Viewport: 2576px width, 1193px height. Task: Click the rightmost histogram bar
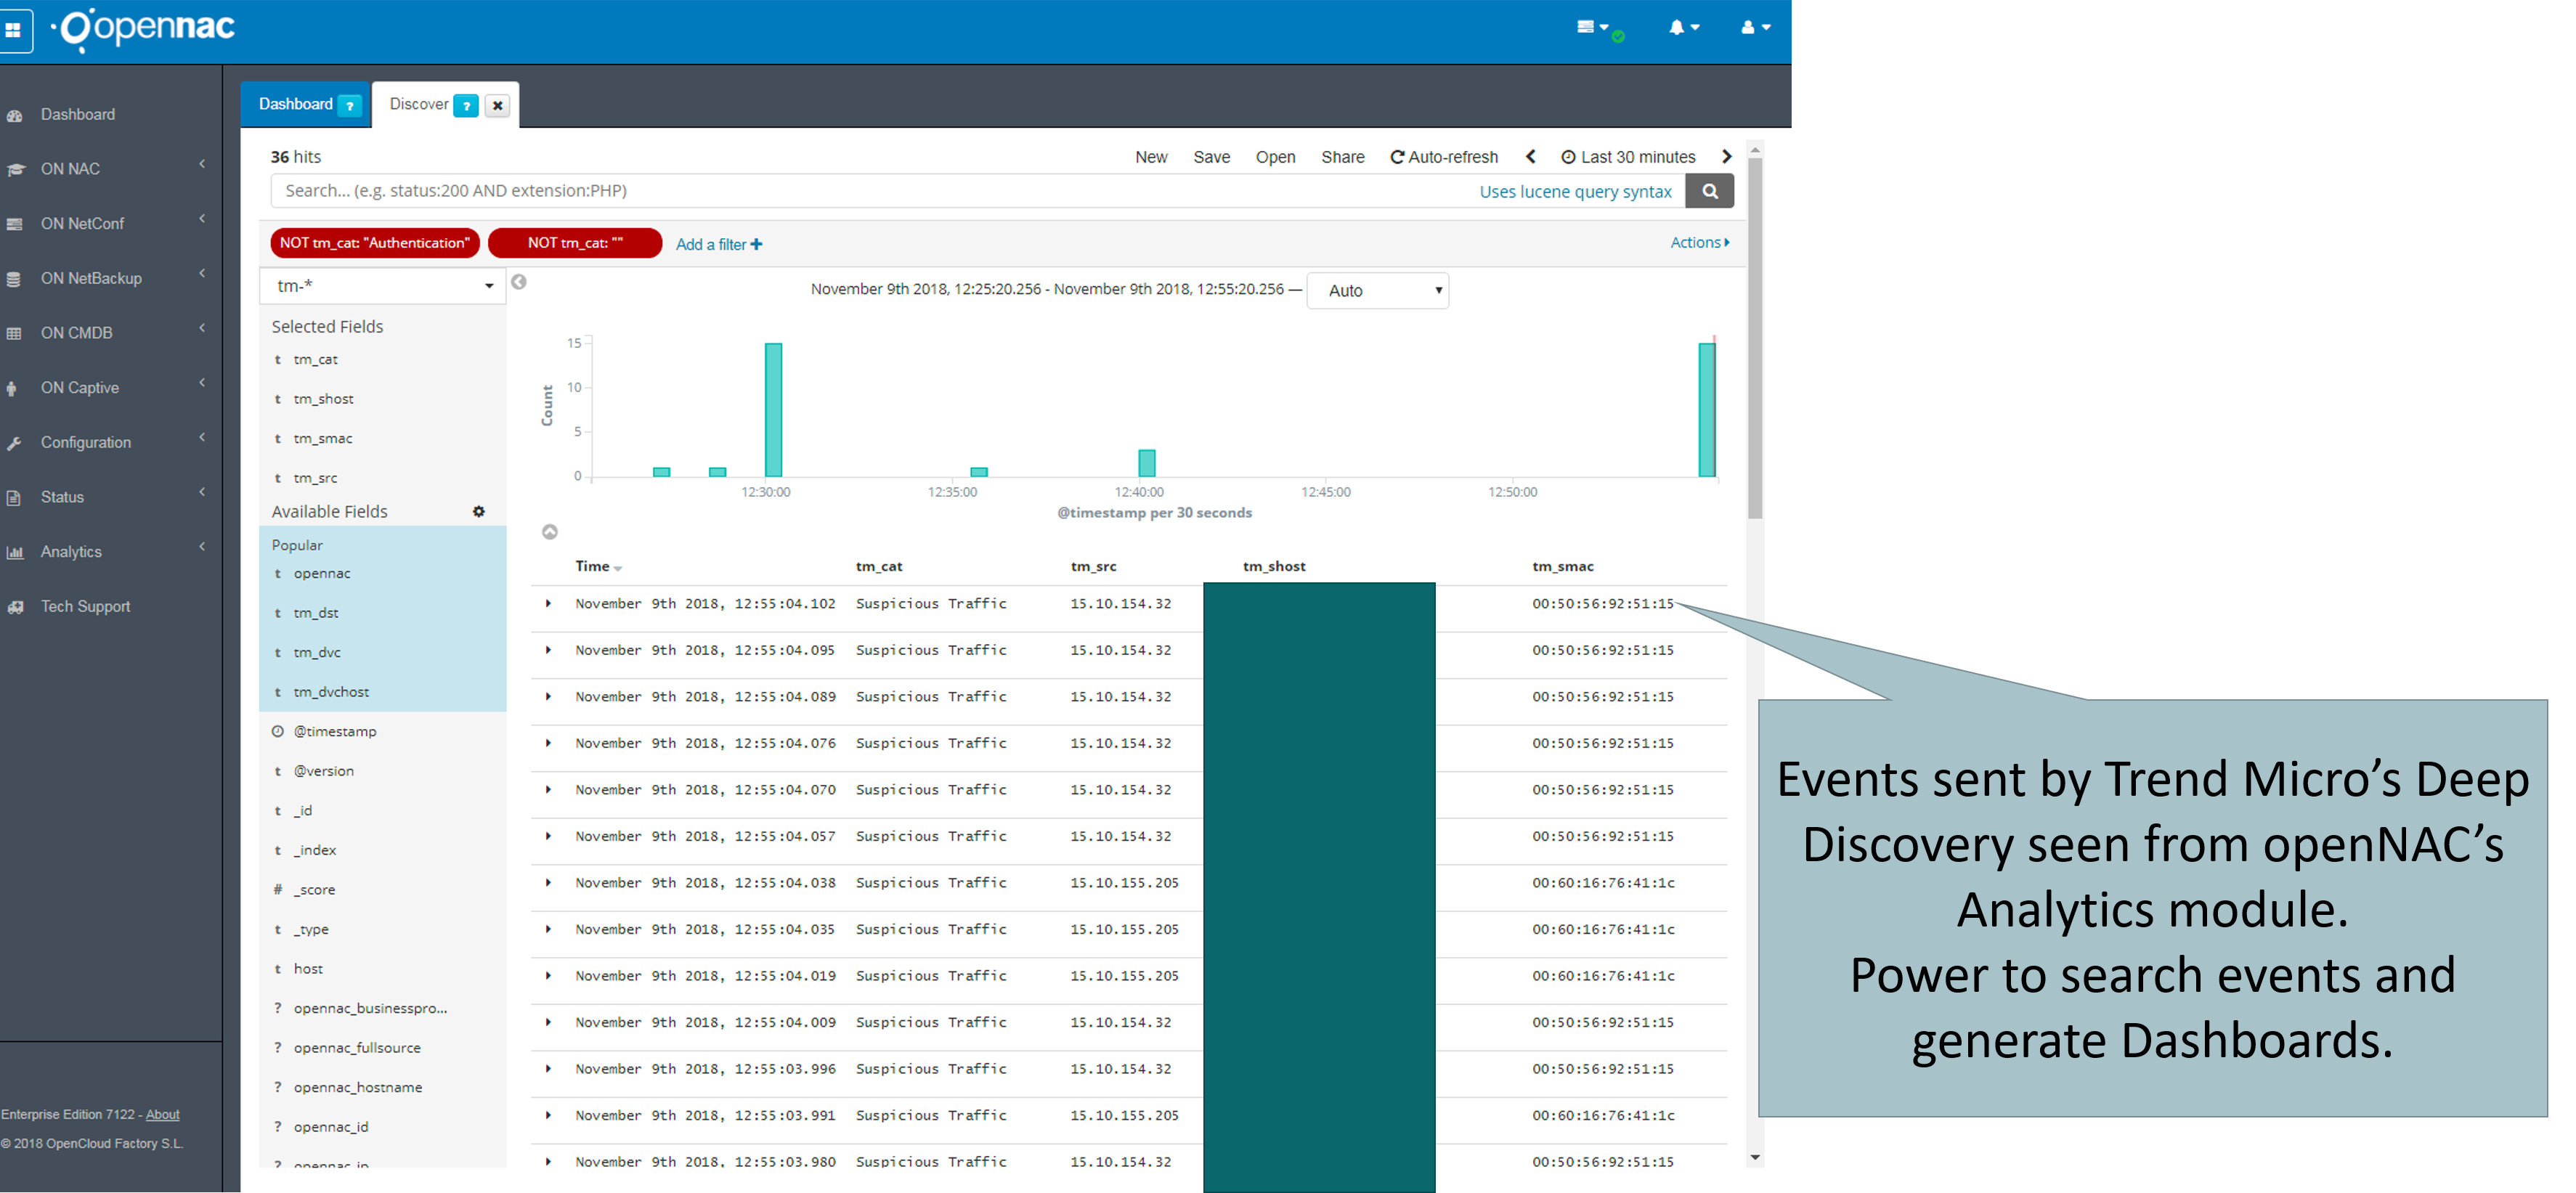(1707, 410)
